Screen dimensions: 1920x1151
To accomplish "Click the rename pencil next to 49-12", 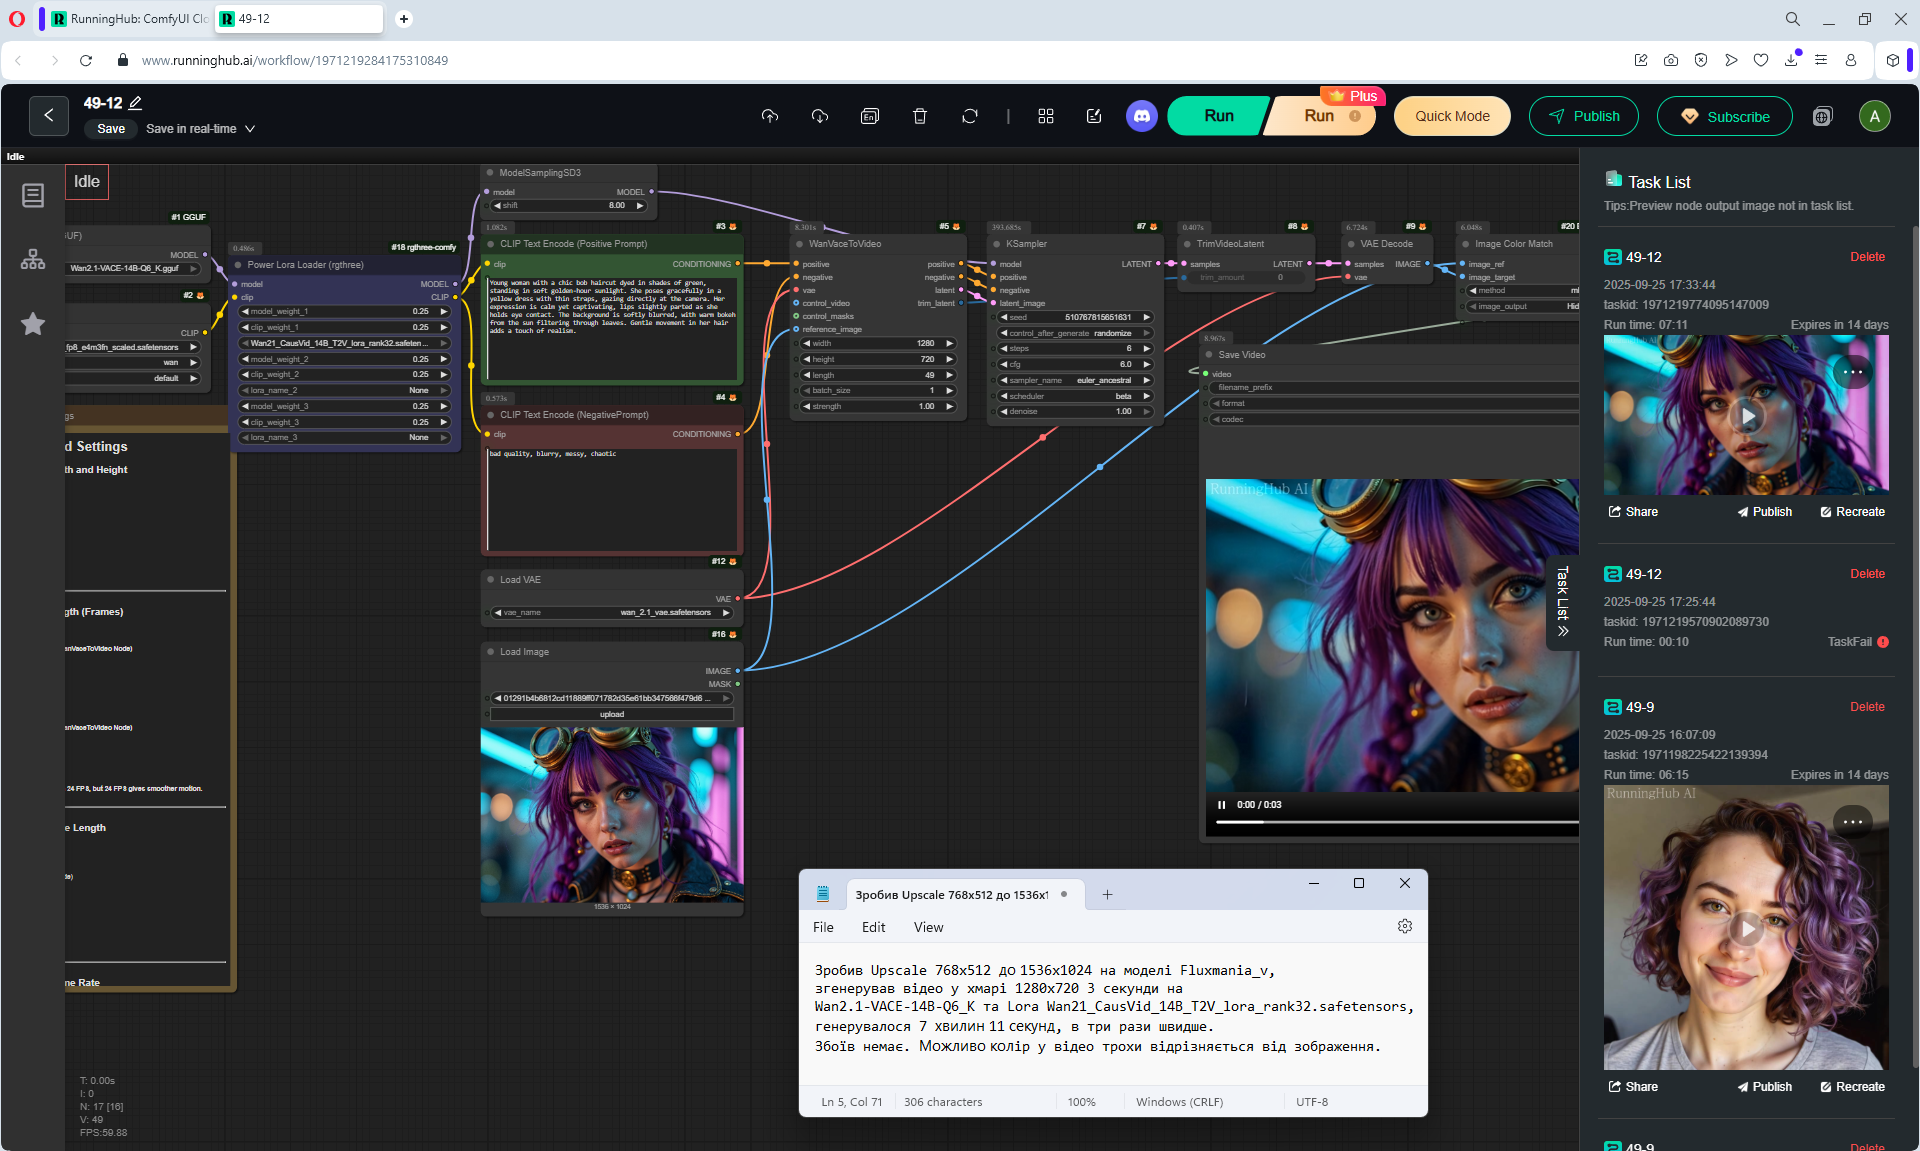I will (x=136, y=103).
